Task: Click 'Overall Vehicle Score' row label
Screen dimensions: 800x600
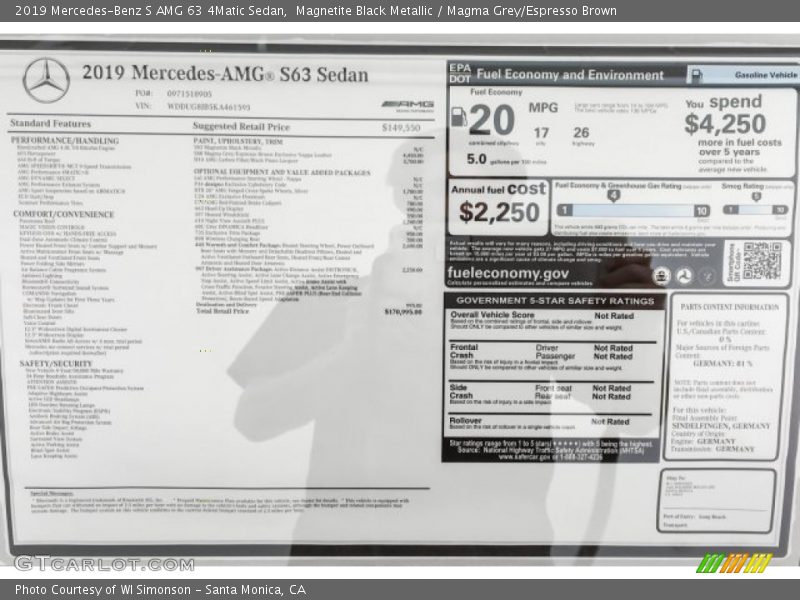Action: (492, 315)
